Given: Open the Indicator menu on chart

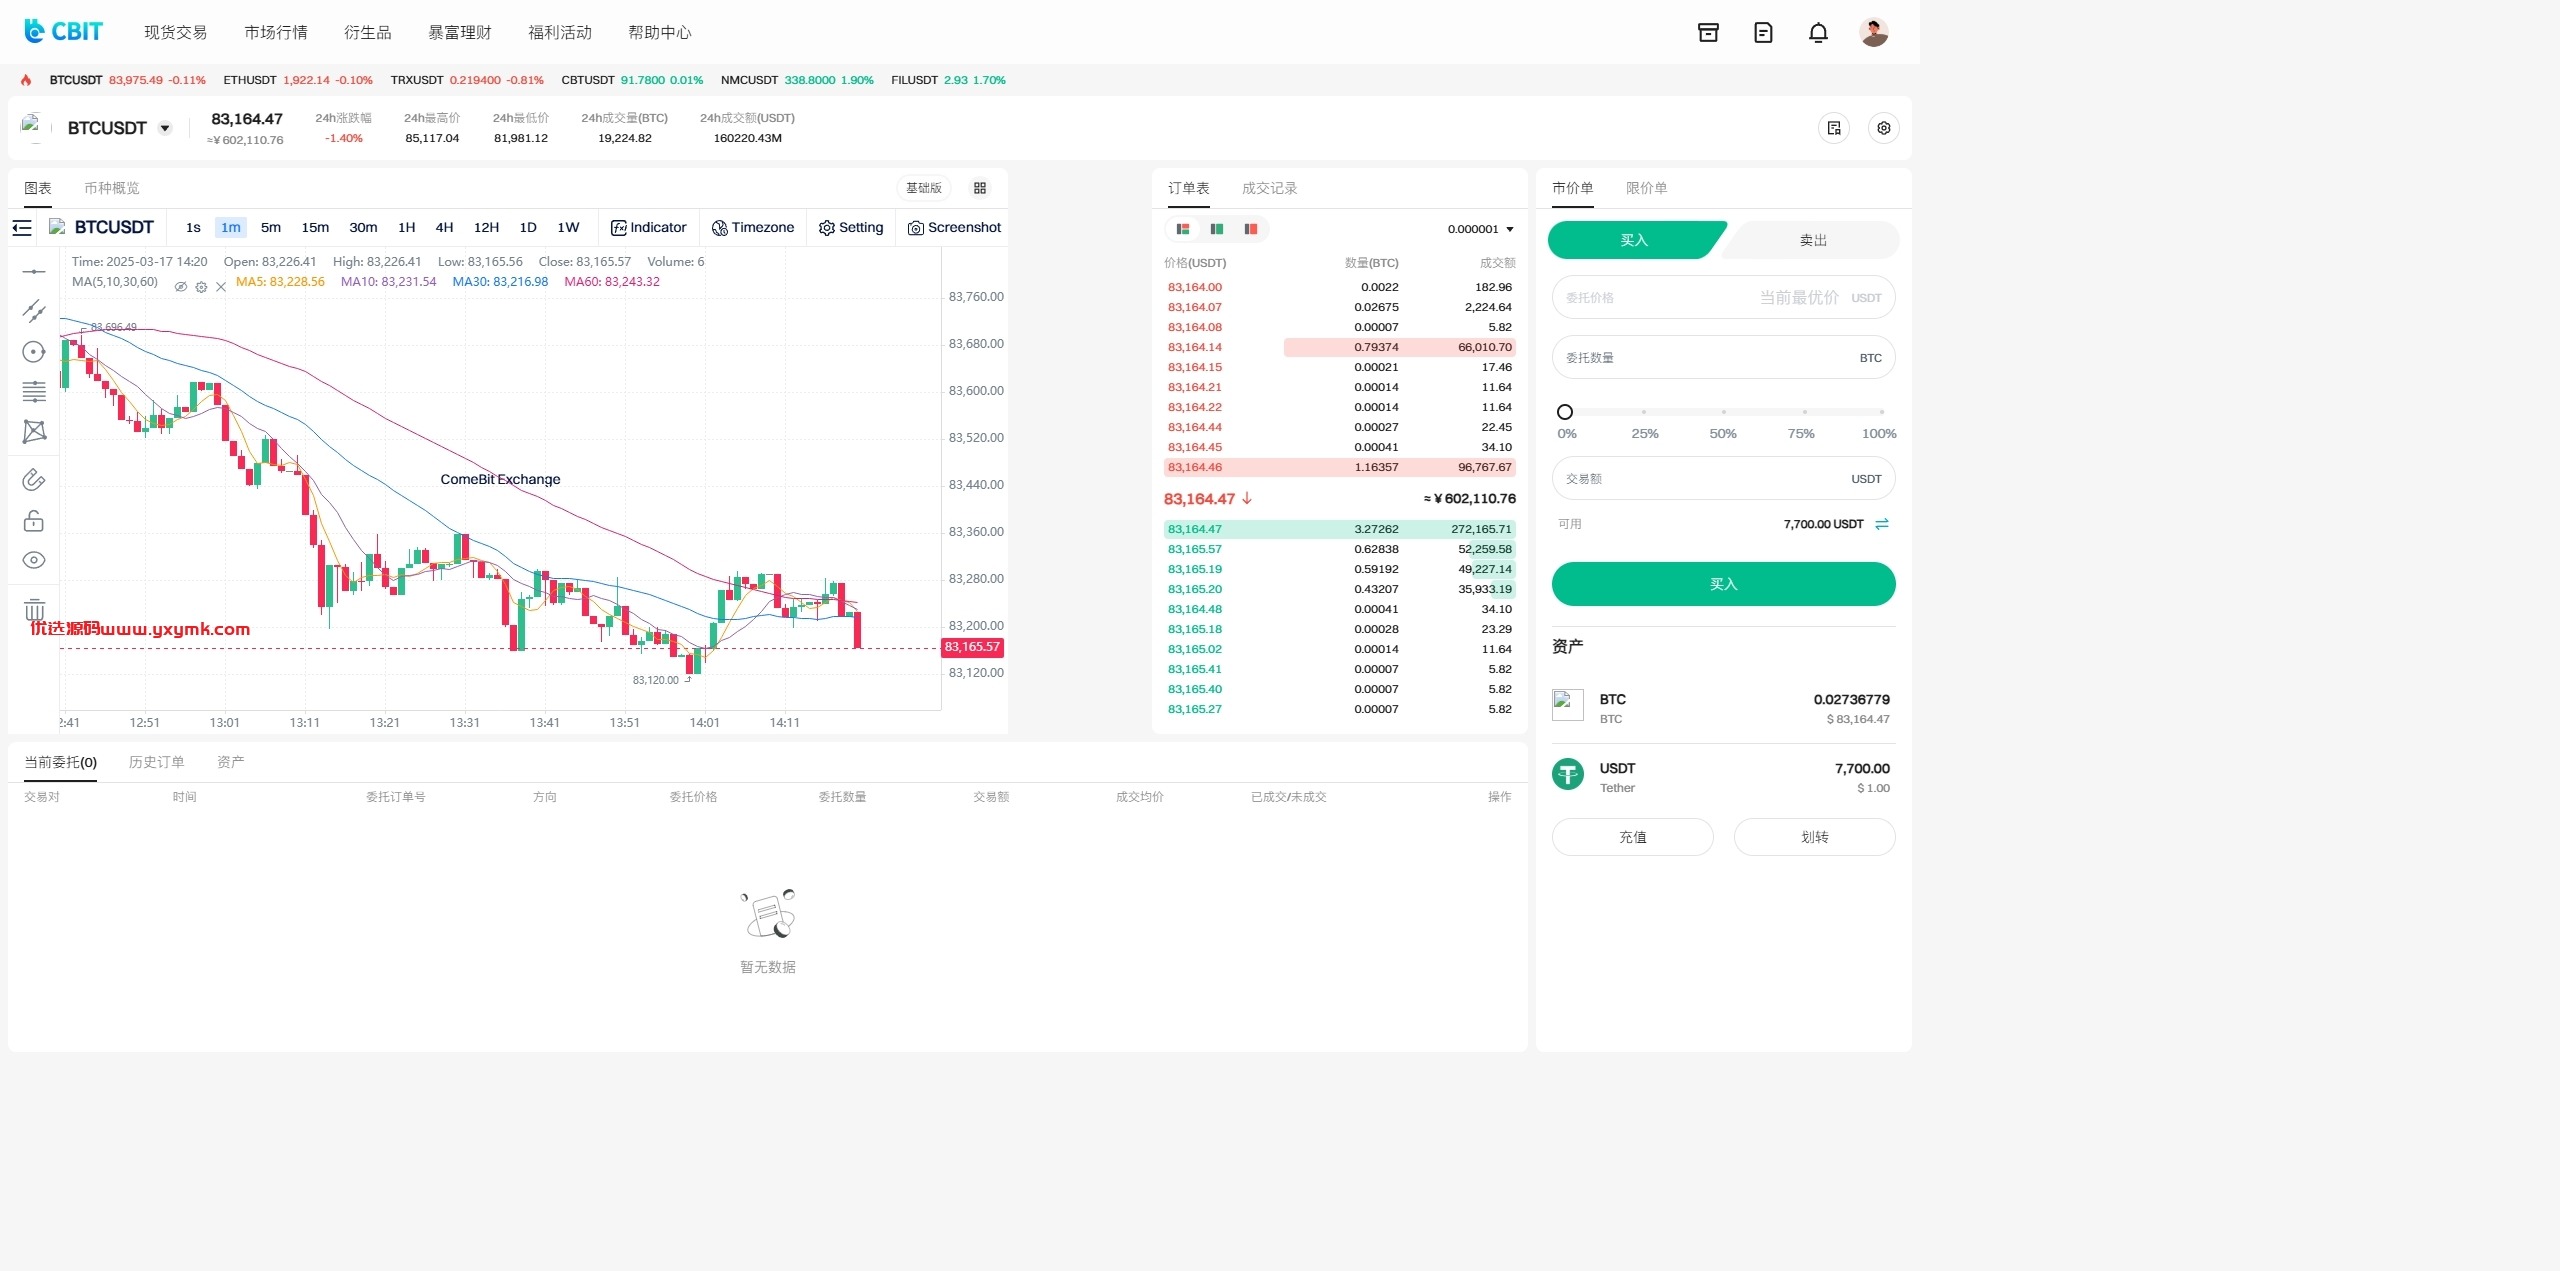Looking at the screenshot, I should pos(648,228).
